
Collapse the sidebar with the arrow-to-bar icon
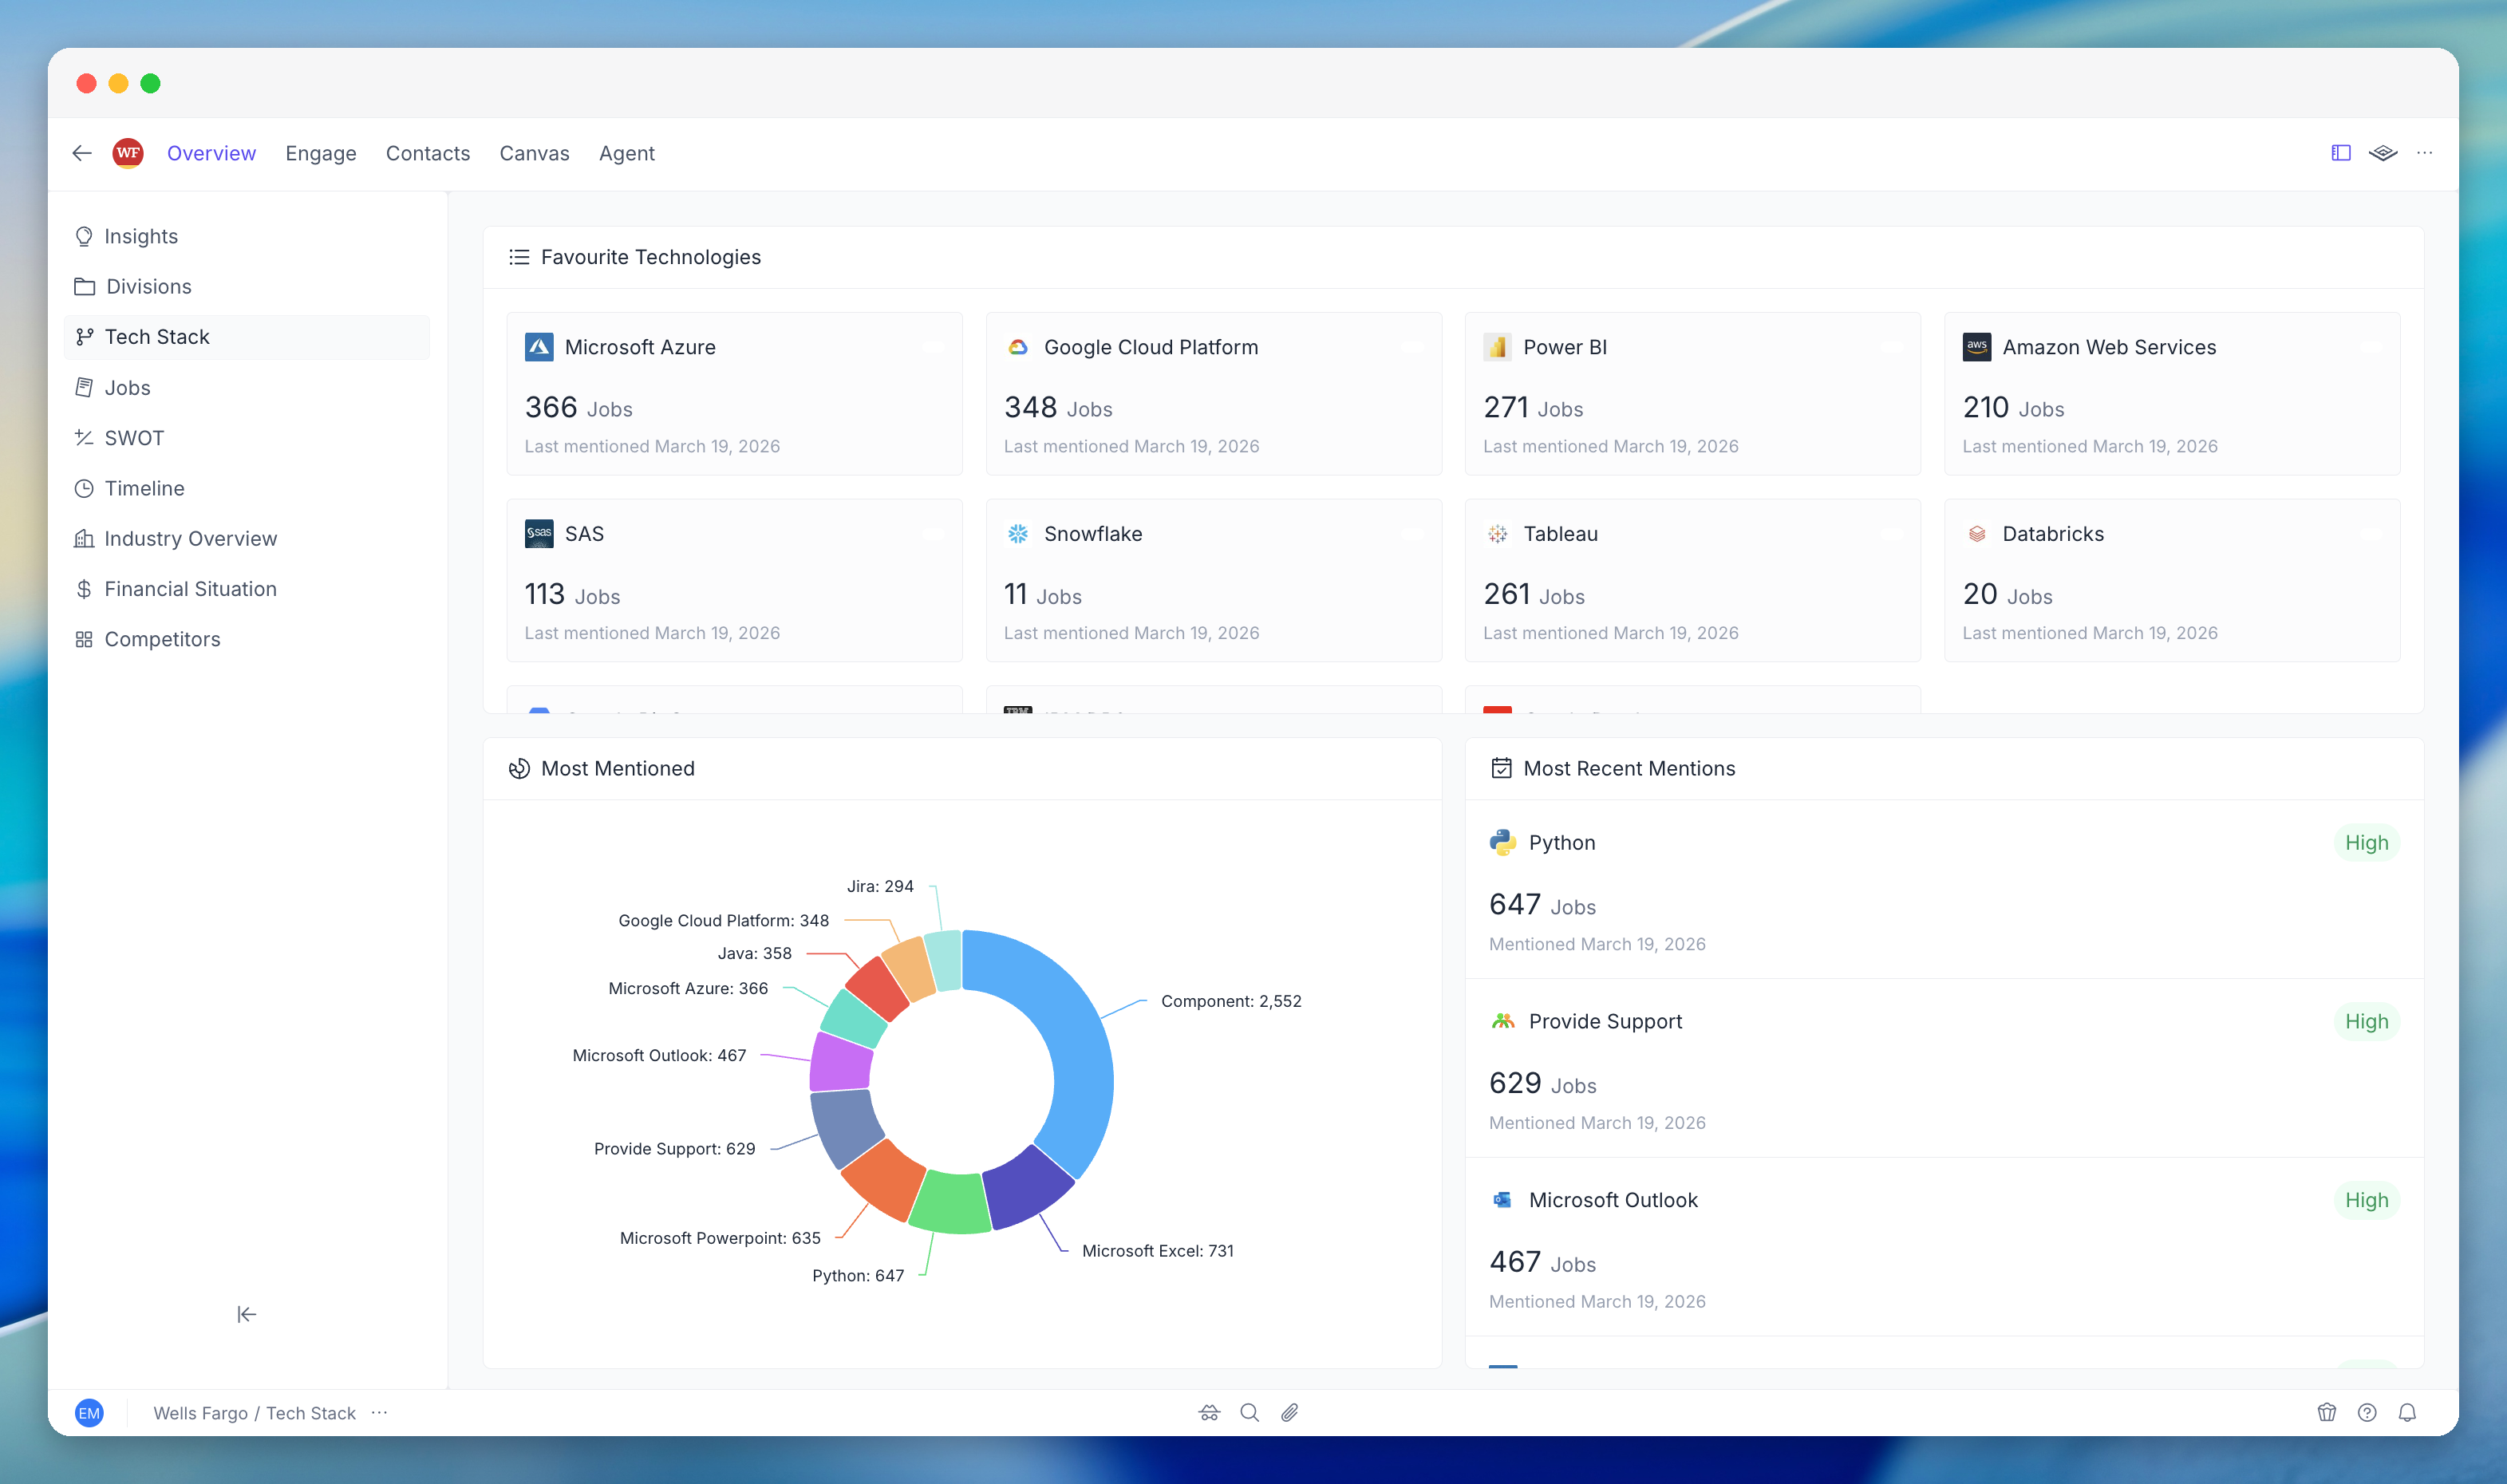coord(247,1314)
